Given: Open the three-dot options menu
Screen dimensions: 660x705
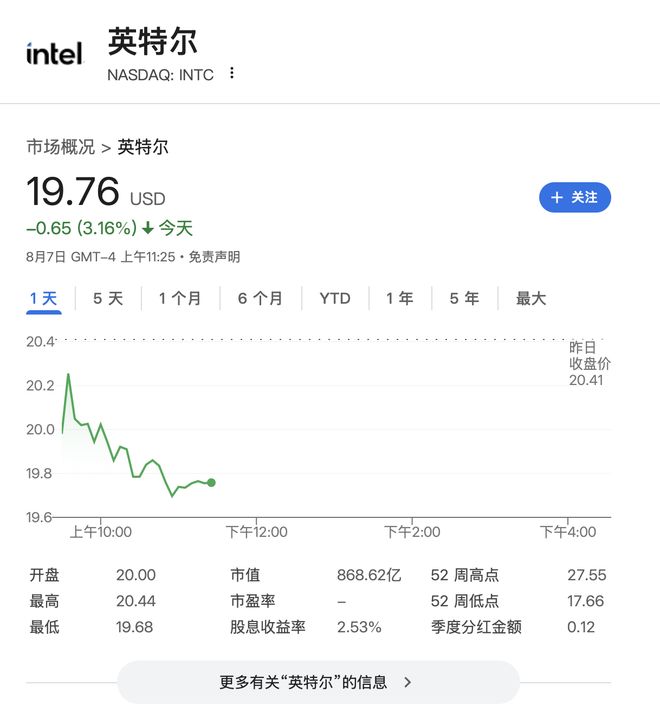Looking at the screenshot, I should coord(232,74).
